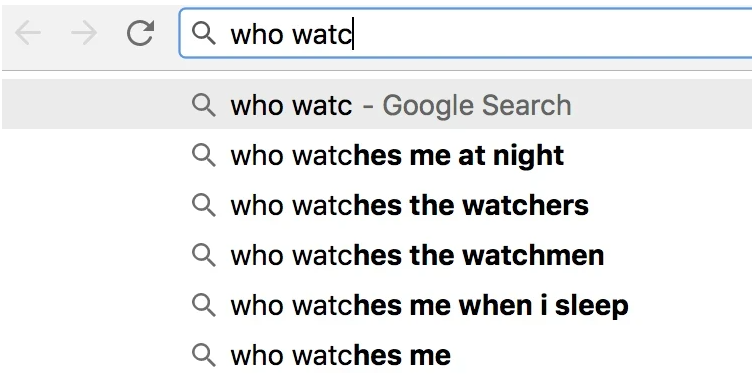Click the search icon beside 'who watc - Google Search'
Viewport: 754px width, 387px height.
click(203, 105)
